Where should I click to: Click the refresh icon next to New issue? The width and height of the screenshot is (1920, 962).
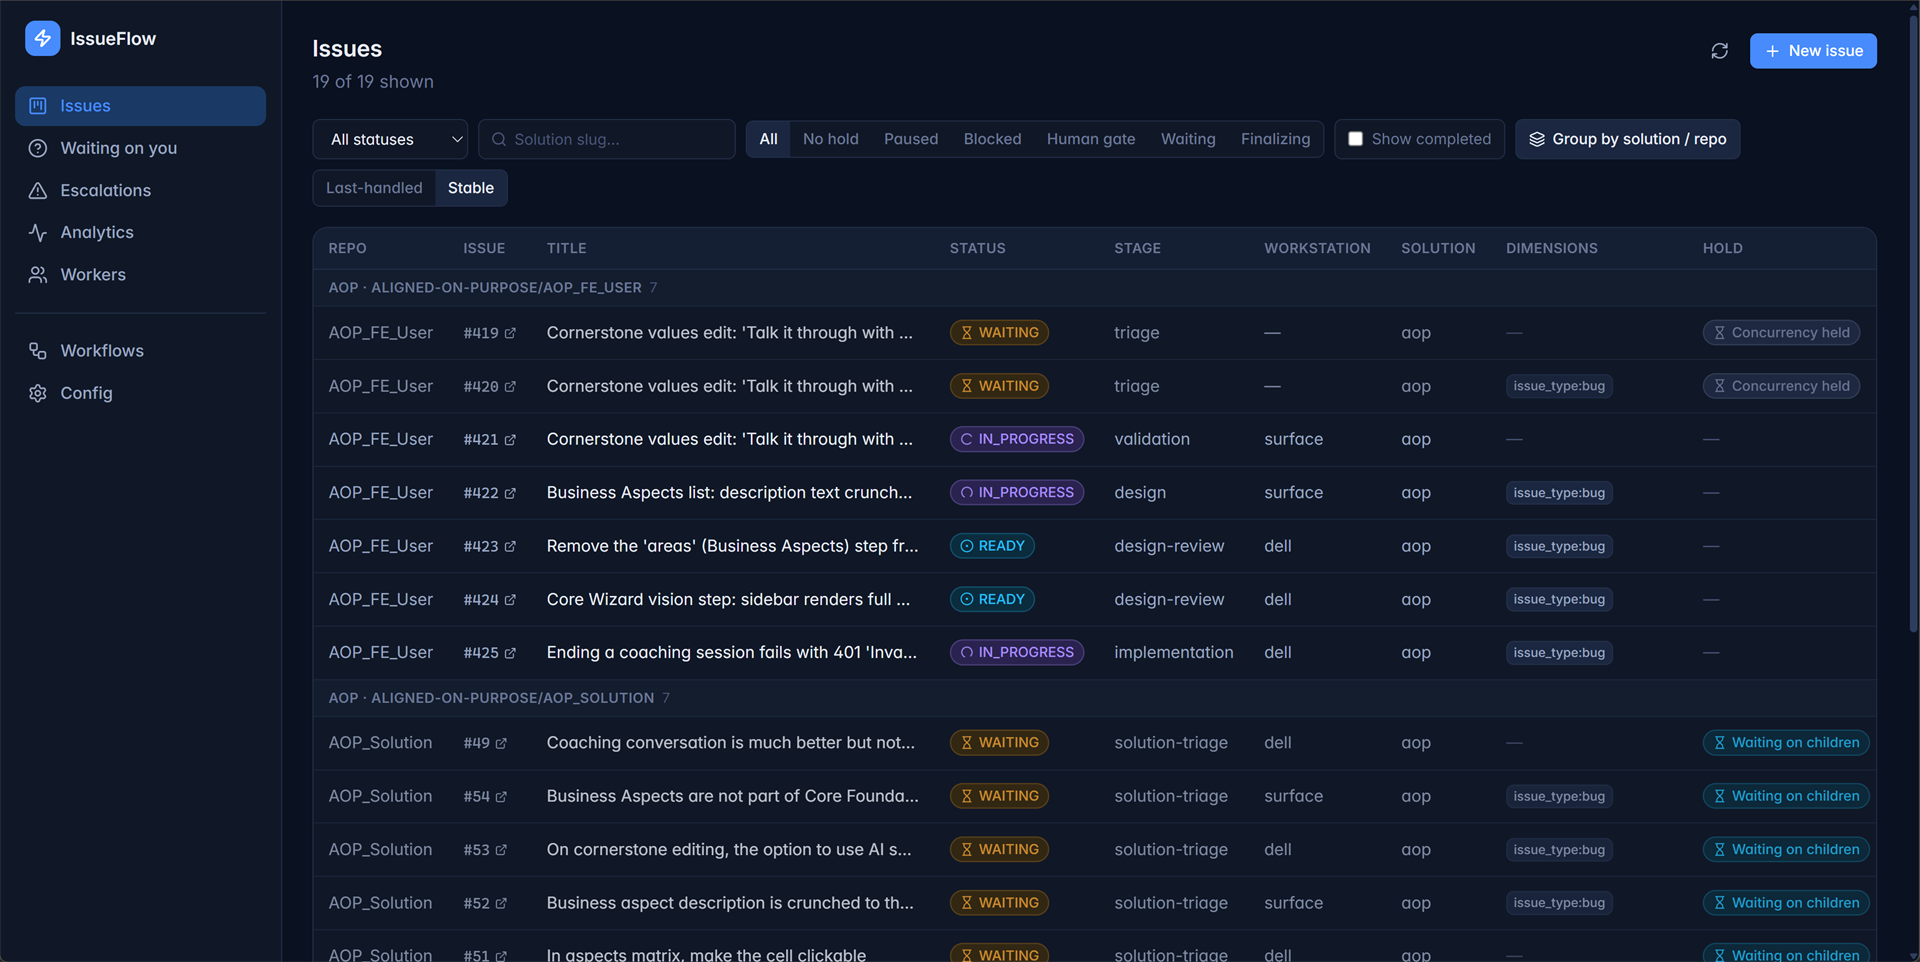(x=1719, y=51)
